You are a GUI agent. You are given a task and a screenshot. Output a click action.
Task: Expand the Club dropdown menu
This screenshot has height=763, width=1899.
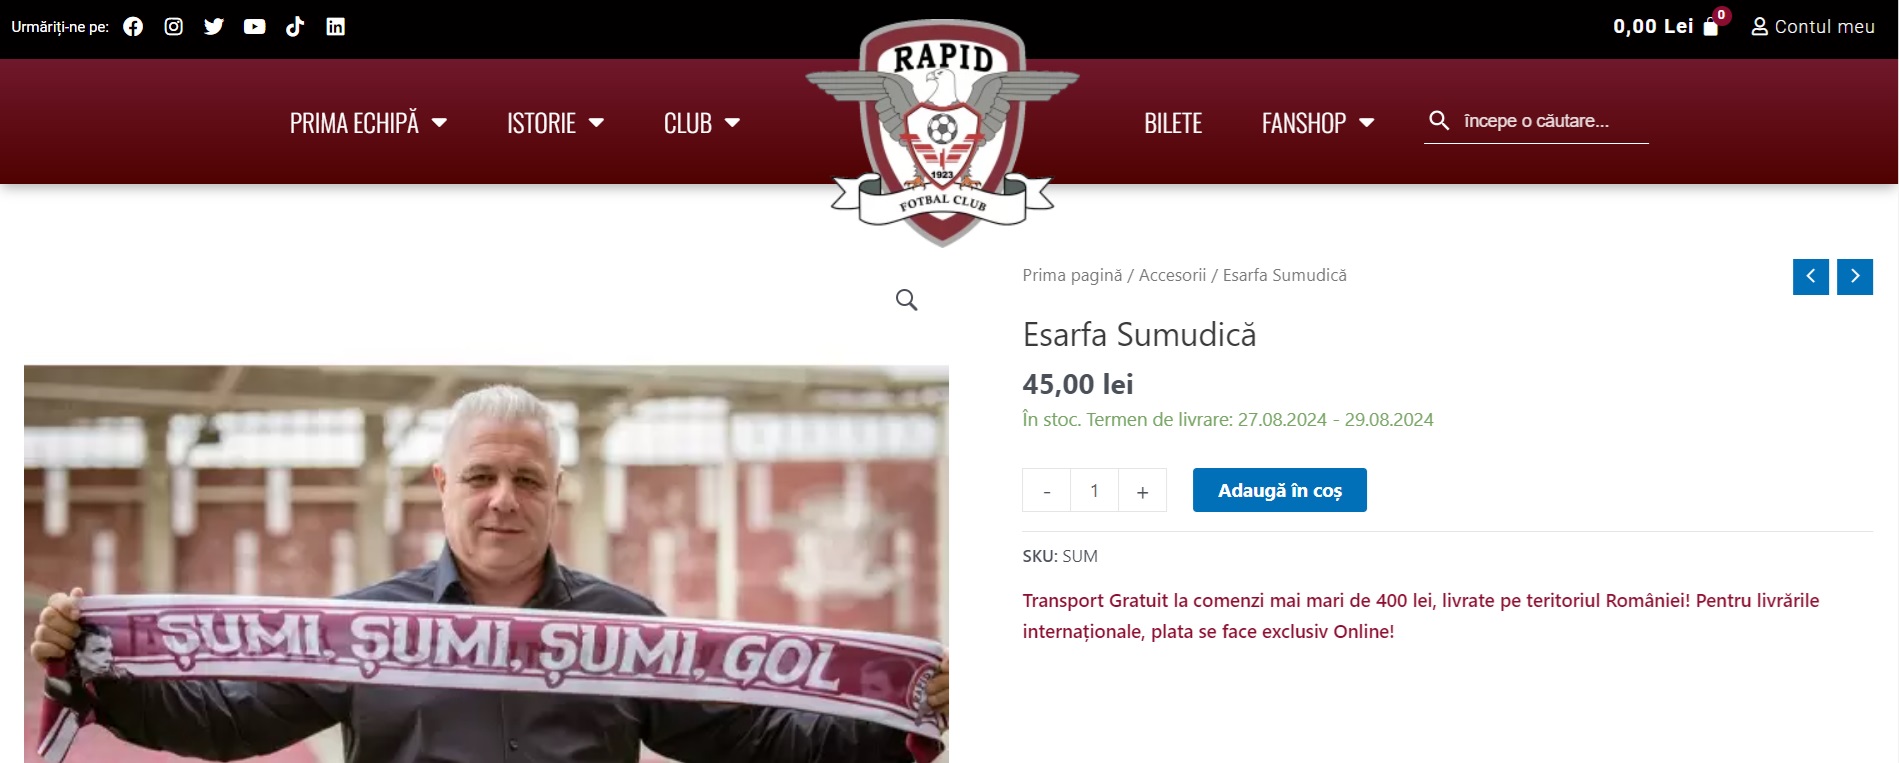tap(702, 123)
